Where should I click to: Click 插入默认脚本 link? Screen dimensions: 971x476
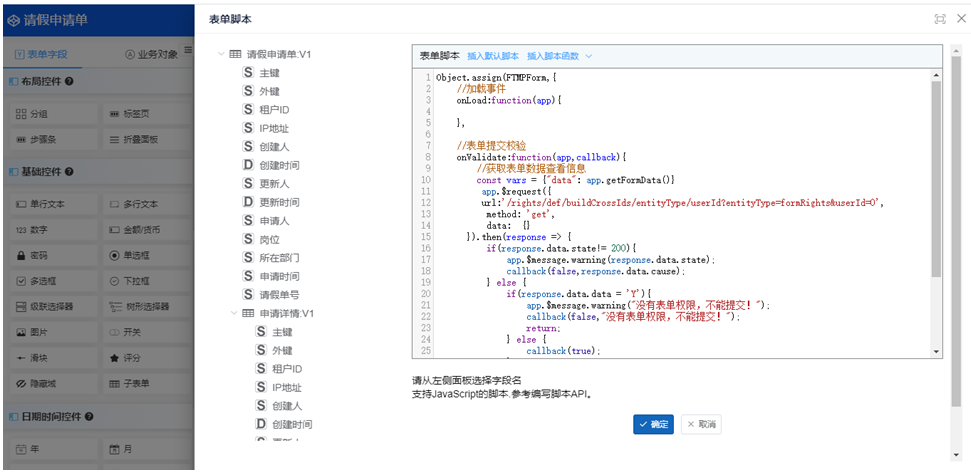tap(493, 56)
